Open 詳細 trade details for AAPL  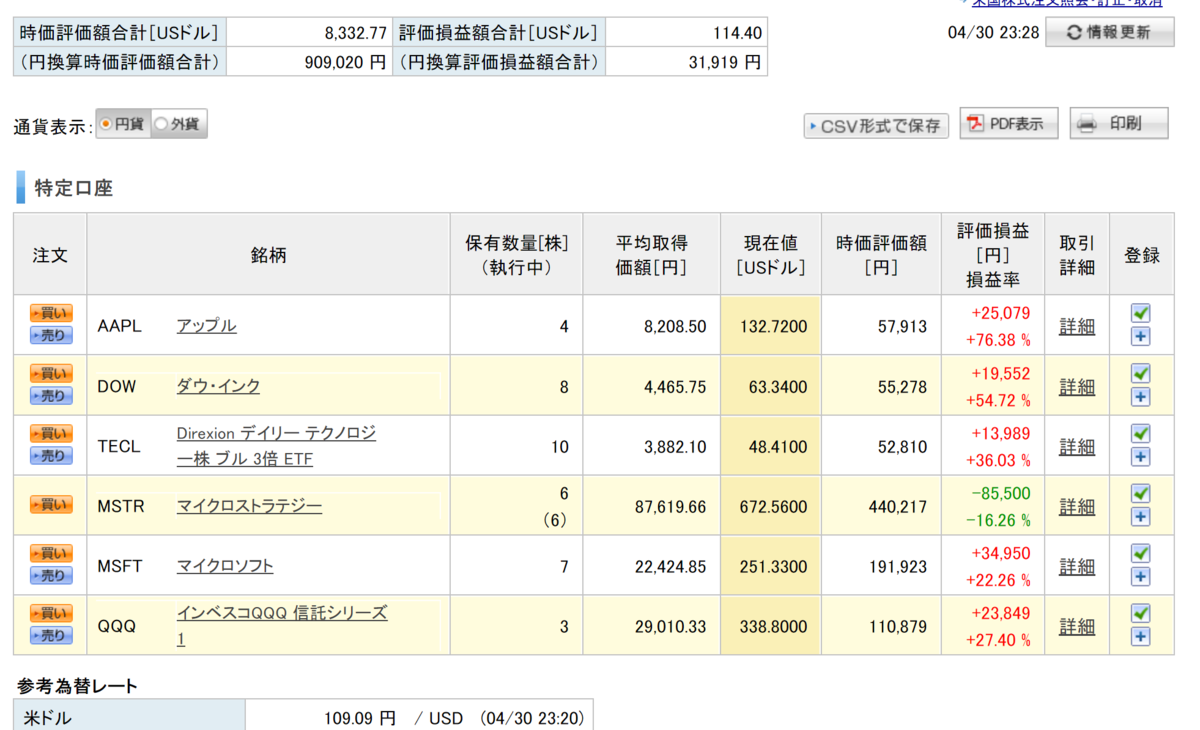point(1077,327)
